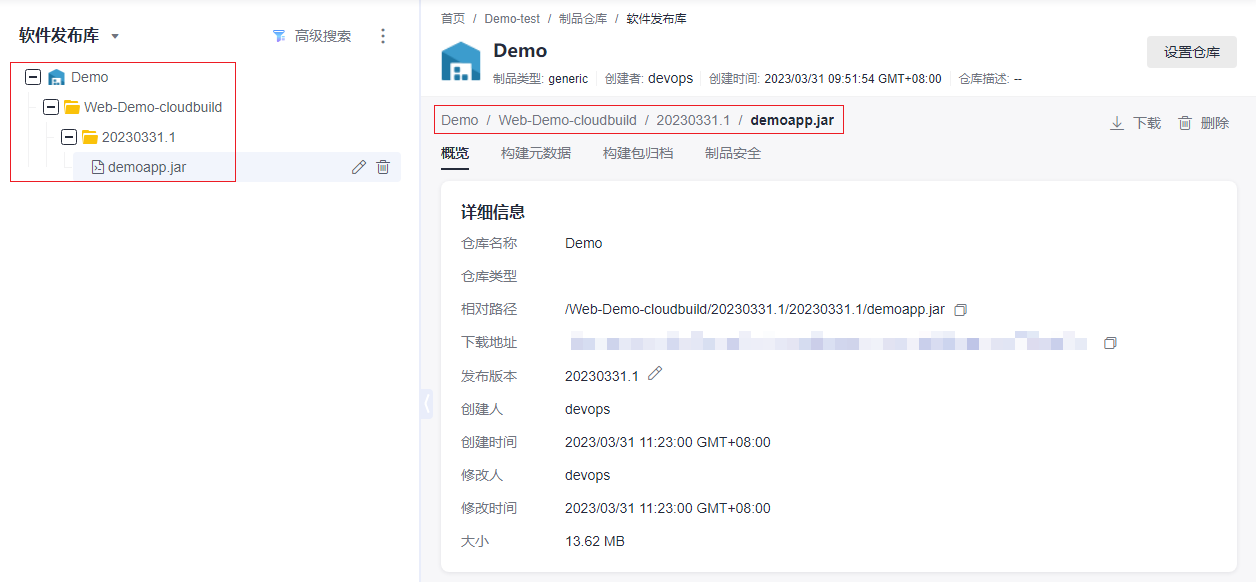This screenshot has width=1256, height=582.
Task: Go to 首页 in breadcrumb
Action: [x=453, y=18]
